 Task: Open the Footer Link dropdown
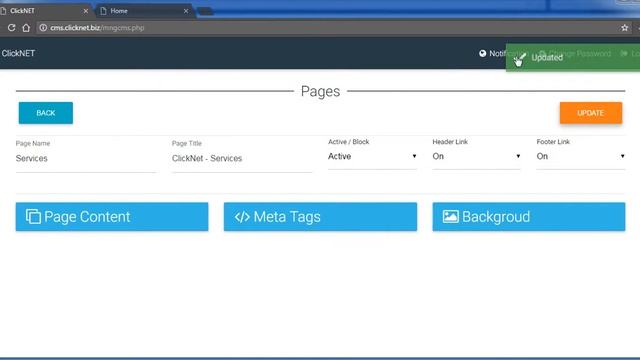pyautogui.click(x=580, y=156)
